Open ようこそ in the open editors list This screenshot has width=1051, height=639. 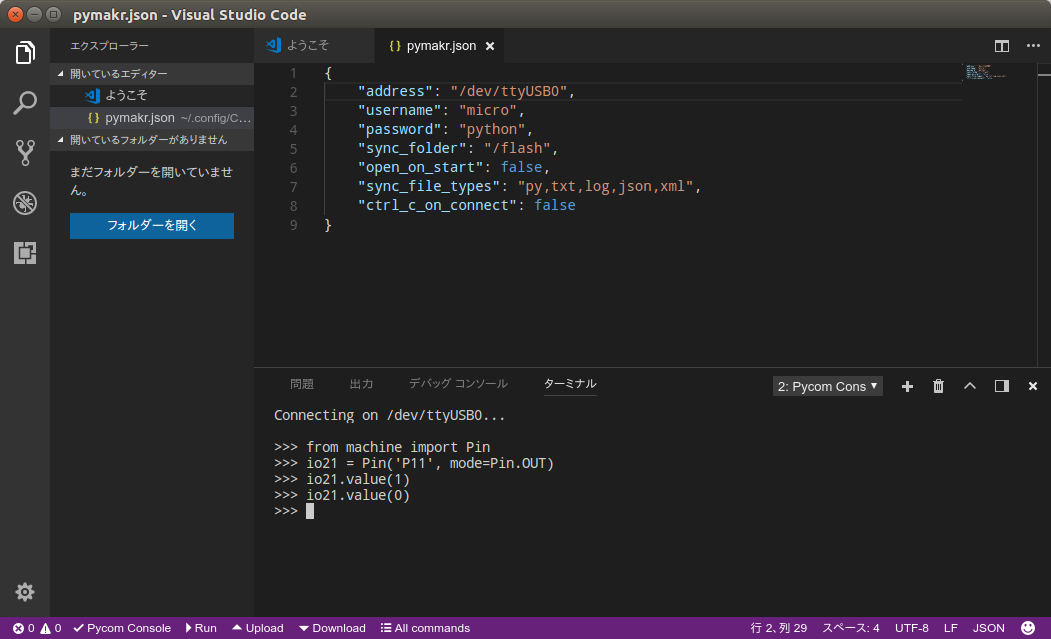[x=152, y=95]
